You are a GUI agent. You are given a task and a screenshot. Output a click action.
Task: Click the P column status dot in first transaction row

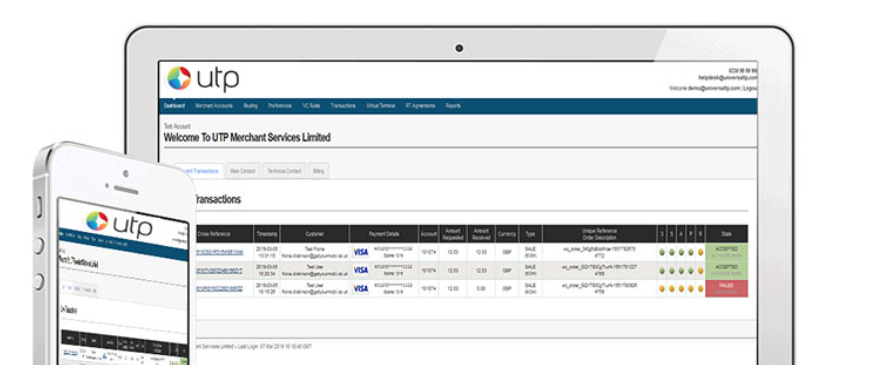click(x=691, y=252)
